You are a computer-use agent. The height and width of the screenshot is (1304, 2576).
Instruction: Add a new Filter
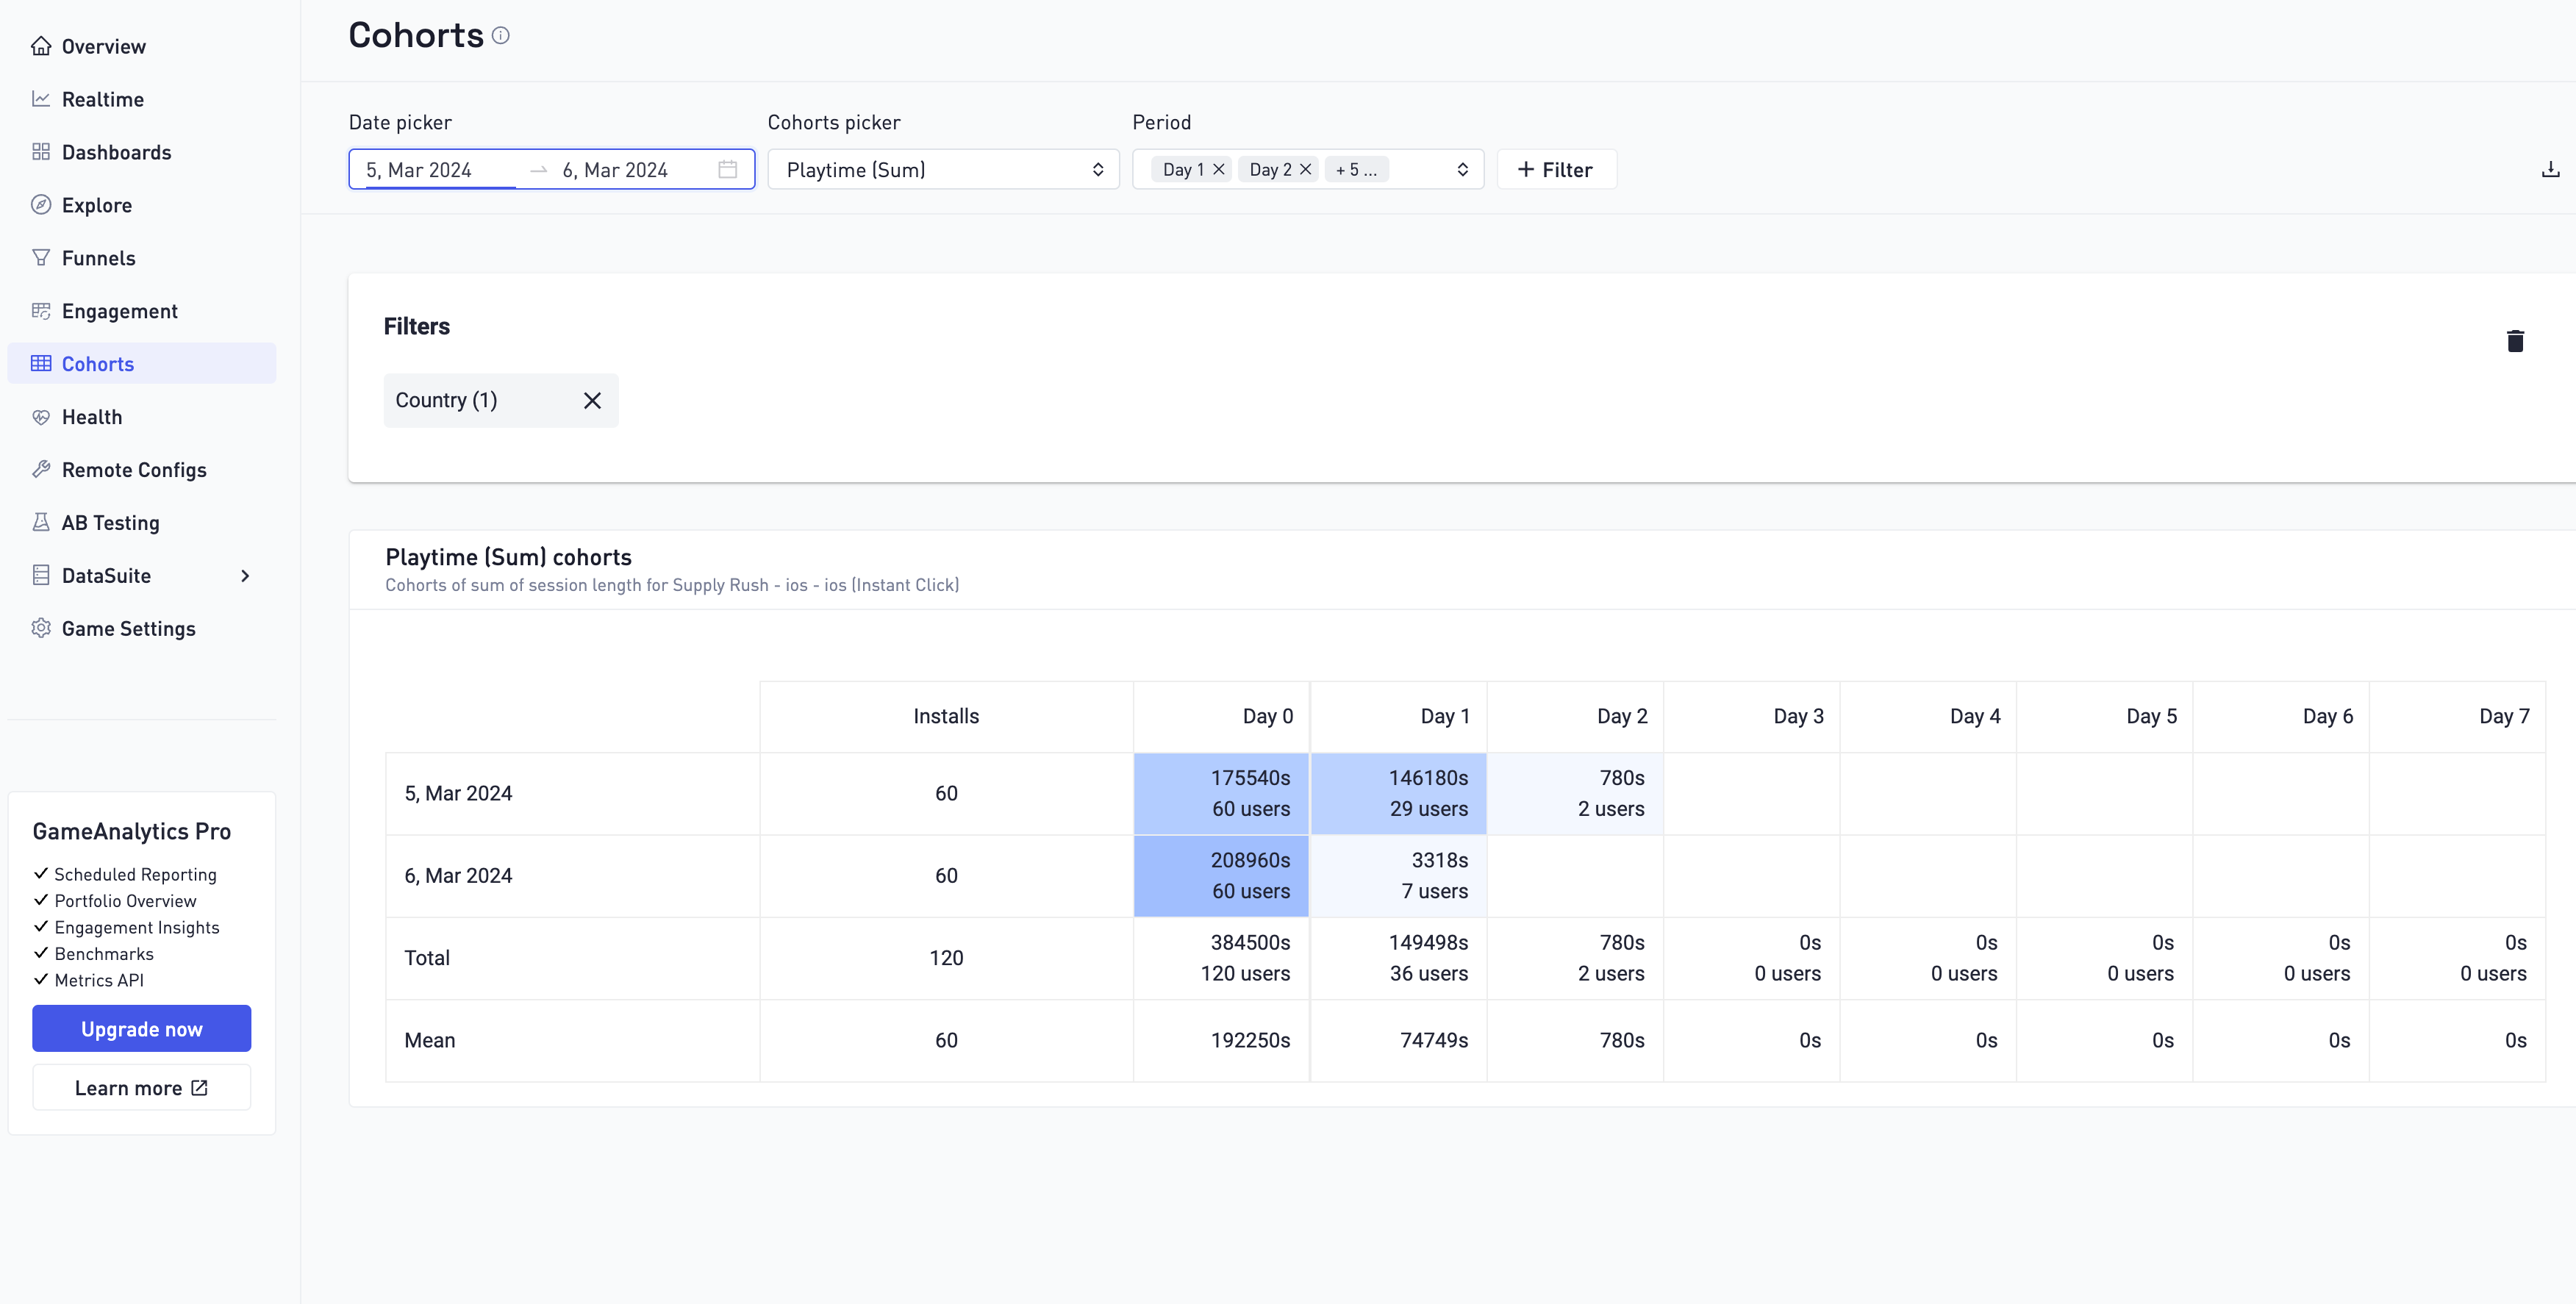tap(1556, 170)
